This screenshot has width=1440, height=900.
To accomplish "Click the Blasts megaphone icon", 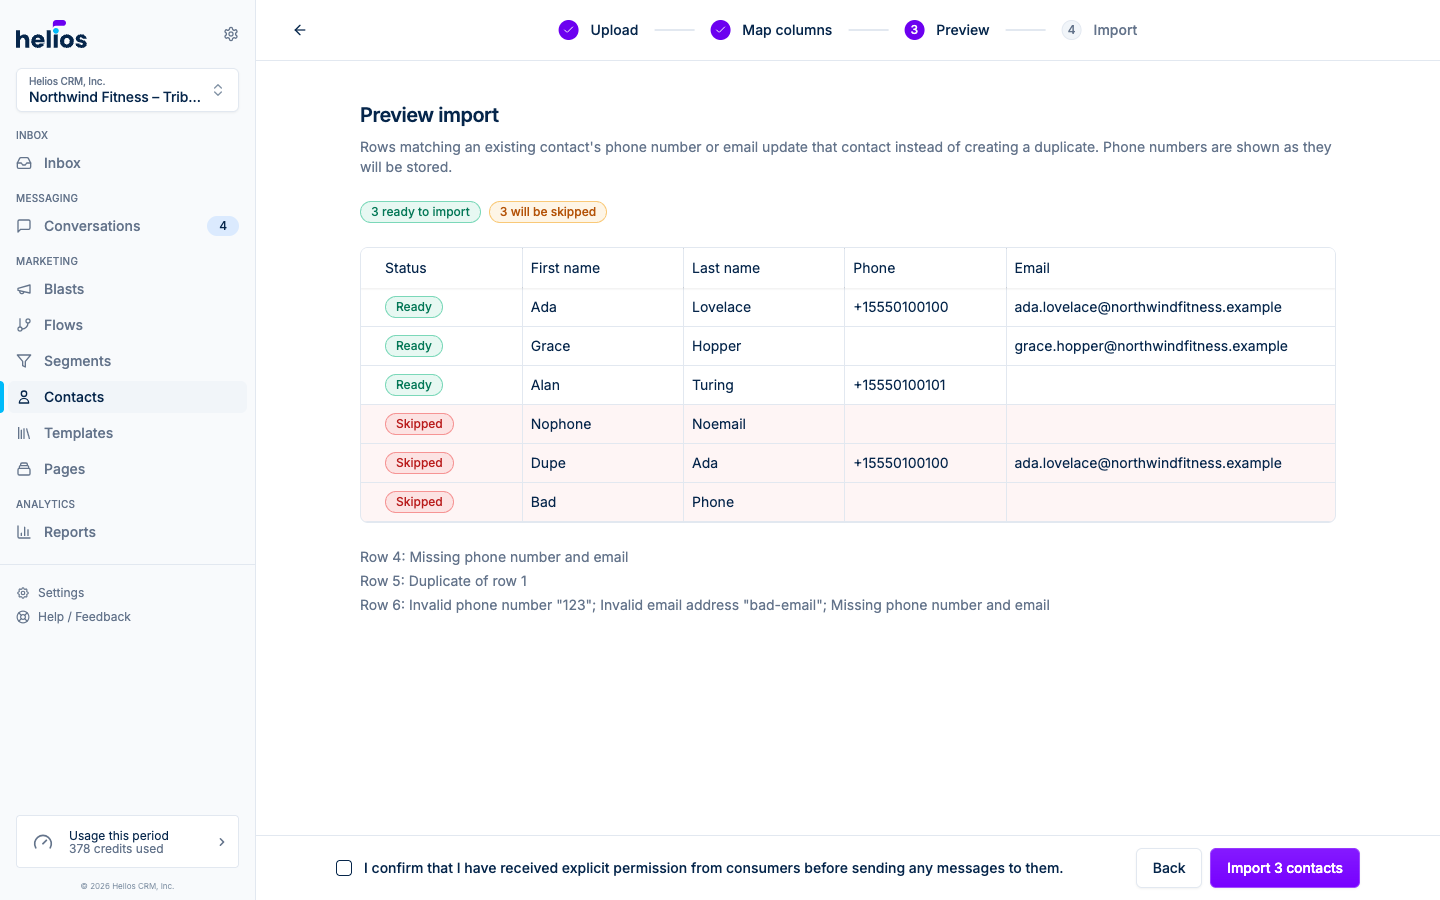I will pos(24,289).
